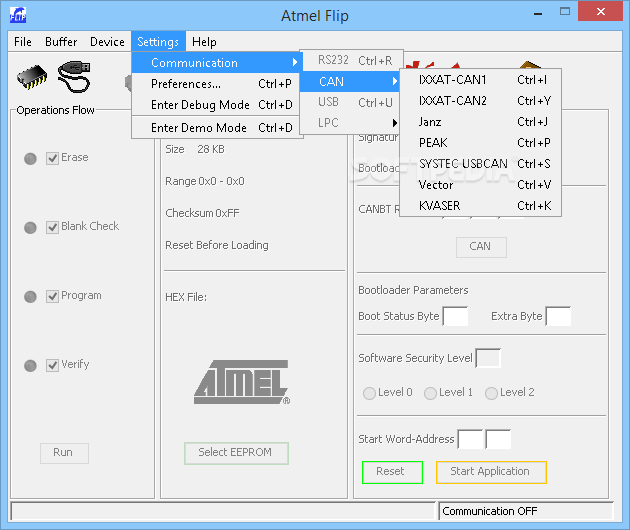Click the gray status dot beside Verify
This screenshot has height=530, width=630.
pyautogui.click(x=30, y=366)
